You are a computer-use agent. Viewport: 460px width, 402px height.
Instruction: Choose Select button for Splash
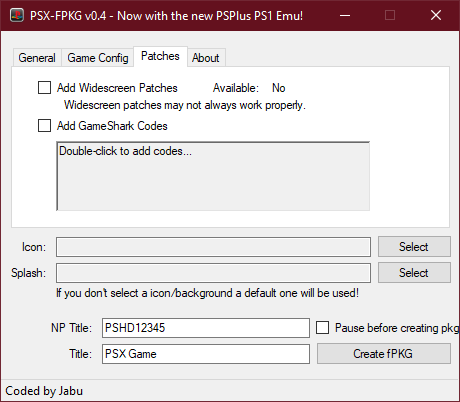pos(414,273)
